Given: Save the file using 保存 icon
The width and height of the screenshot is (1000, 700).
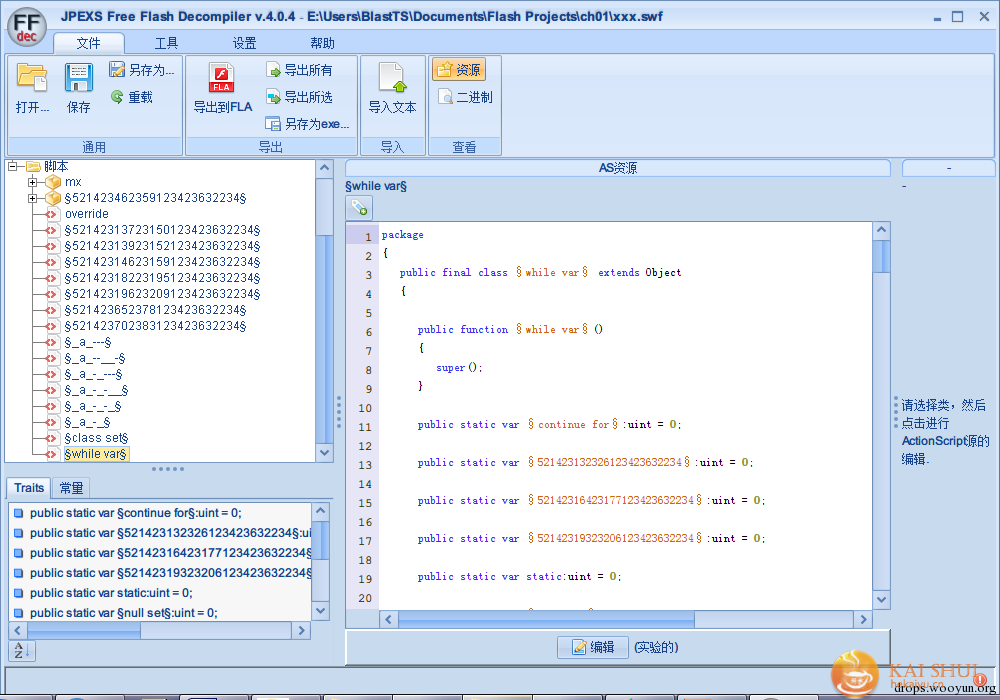Looking at the screenshot, I should (x=78, y=89).
